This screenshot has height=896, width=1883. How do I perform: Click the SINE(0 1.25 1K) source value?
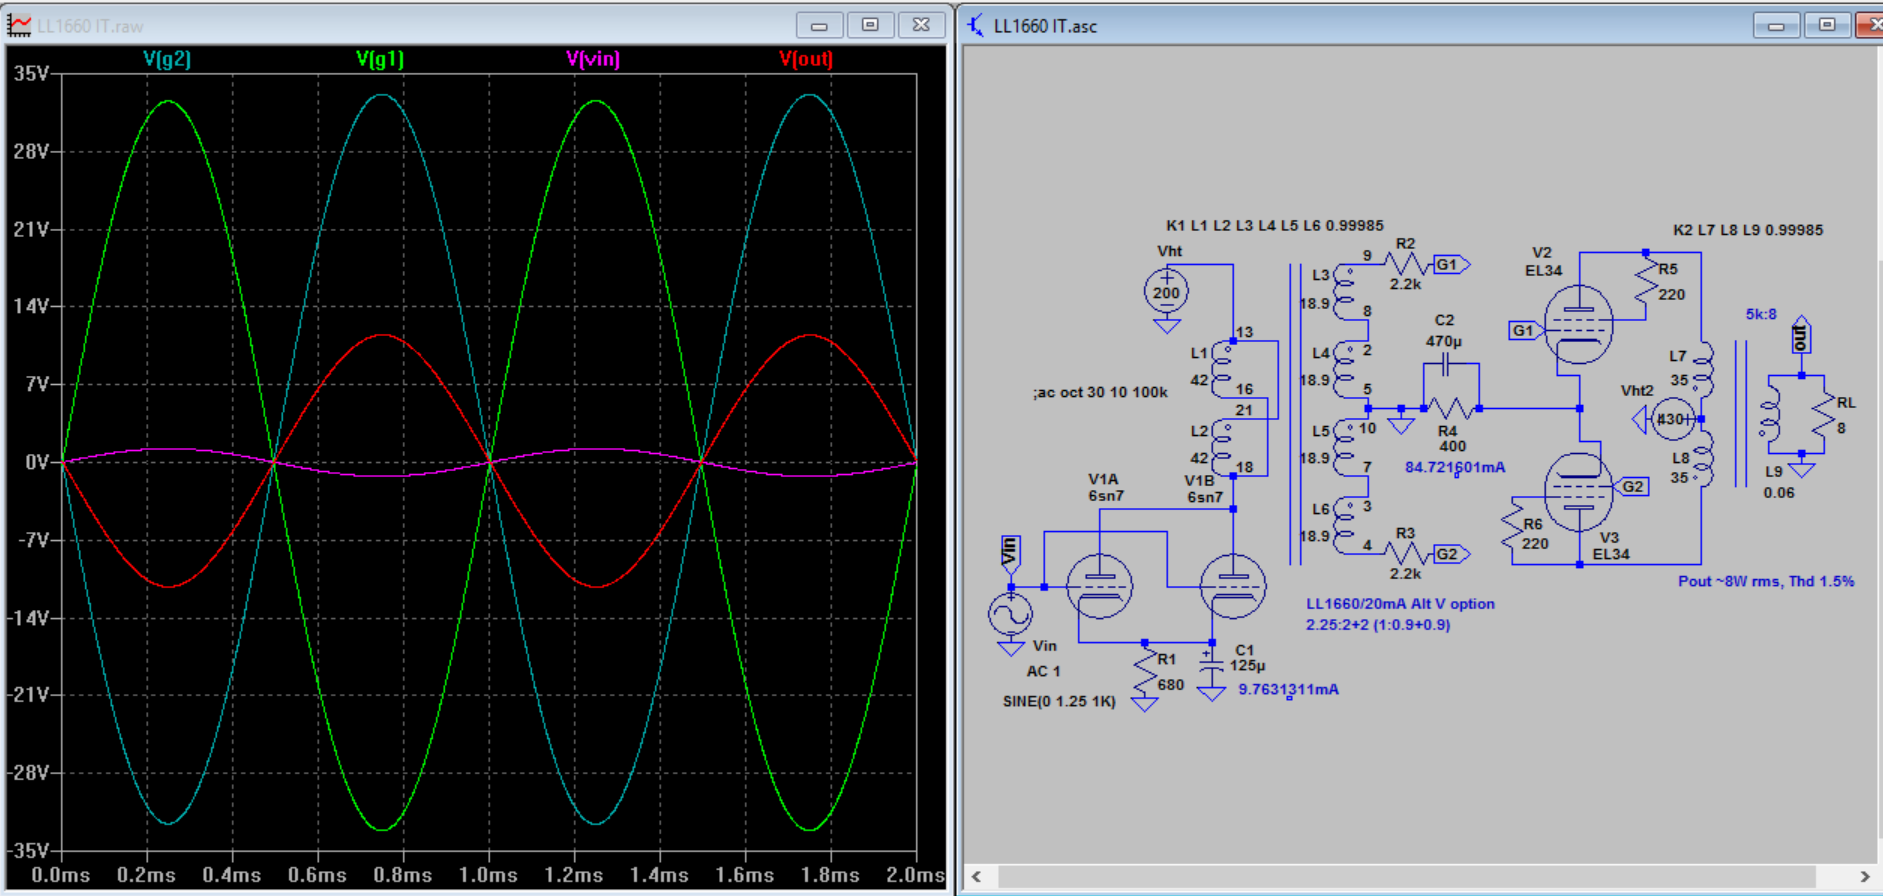coord(1059,701)
